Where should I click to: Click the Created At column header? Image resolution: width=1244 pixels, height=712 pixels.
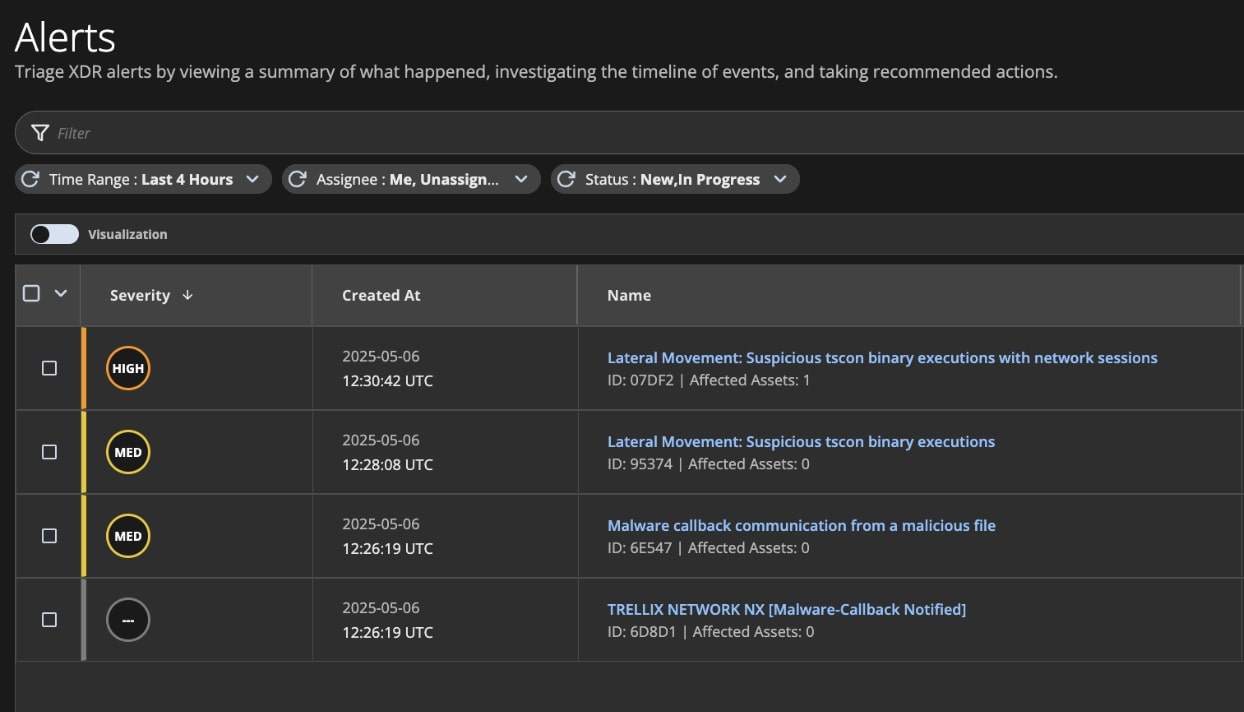pyautogui.click(x=381, y=295)
